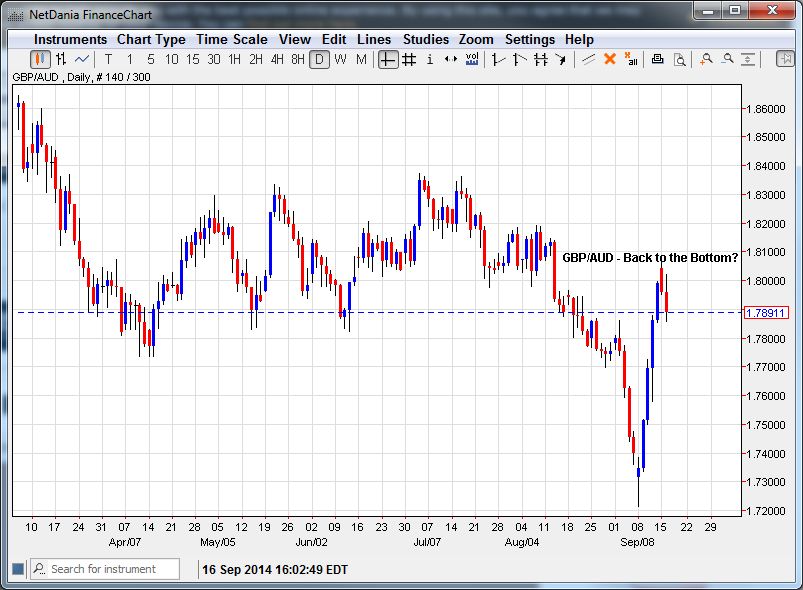This screenshot has width=803, height=590.
Task: Click the 1.78911 current price label
Action: (x=766, y=313)
